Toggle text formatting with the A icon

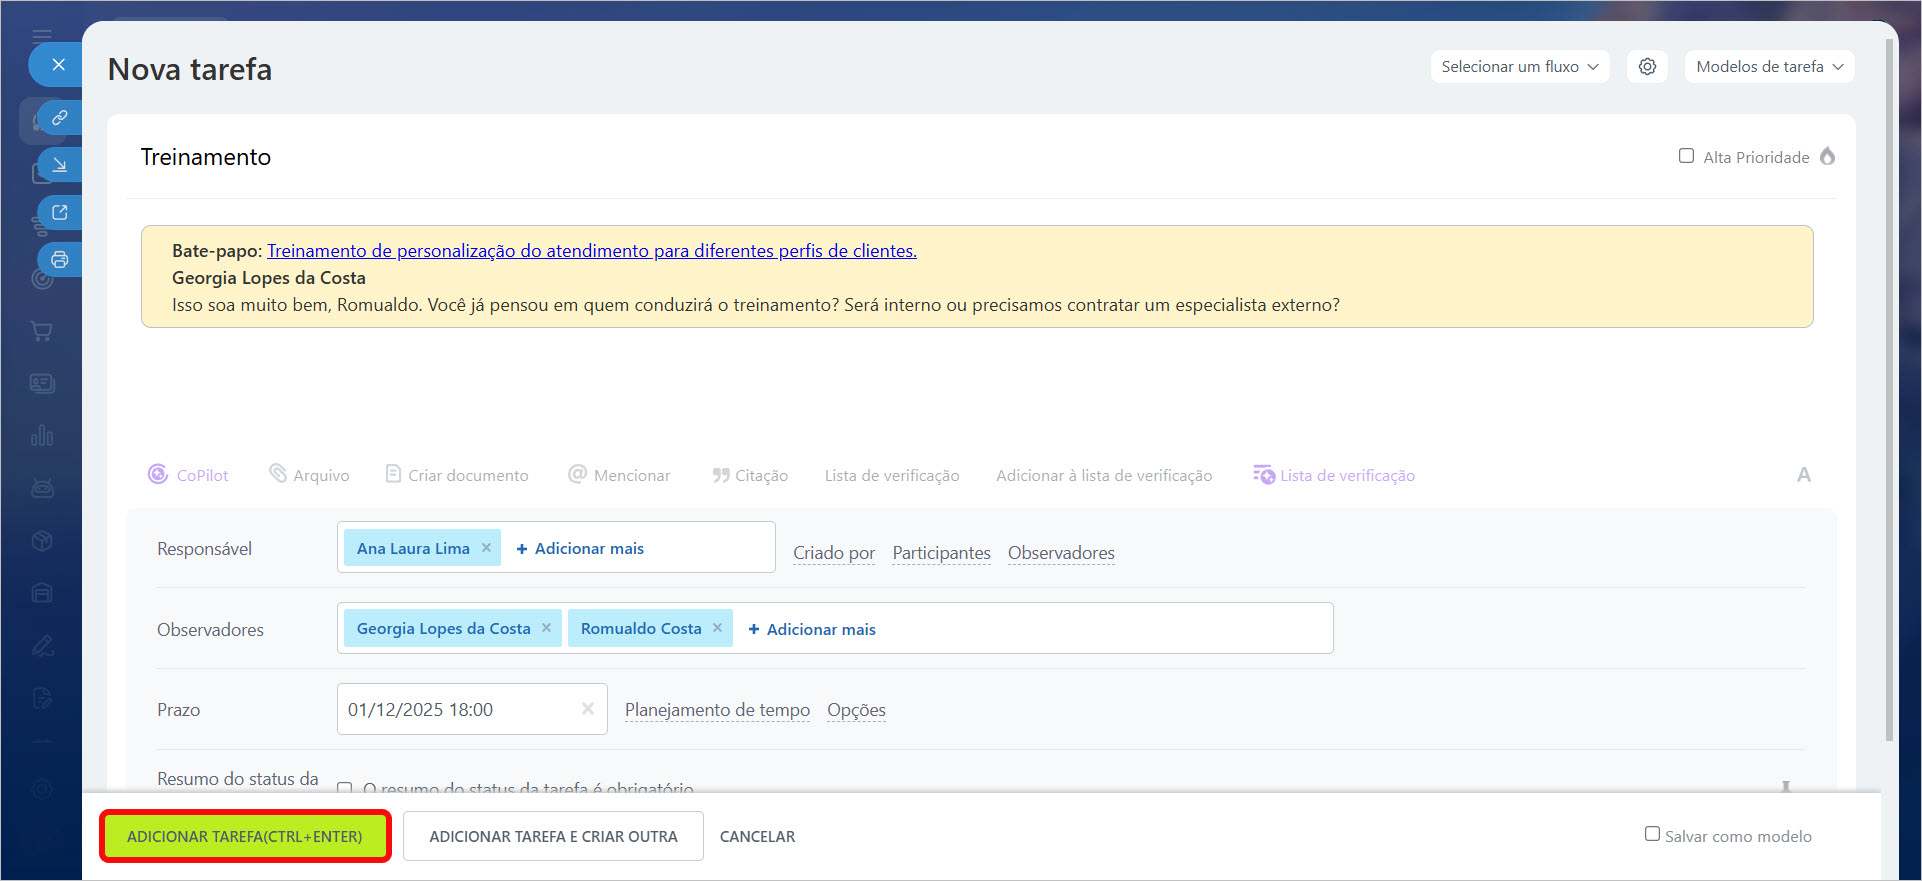pos(1803,475)
